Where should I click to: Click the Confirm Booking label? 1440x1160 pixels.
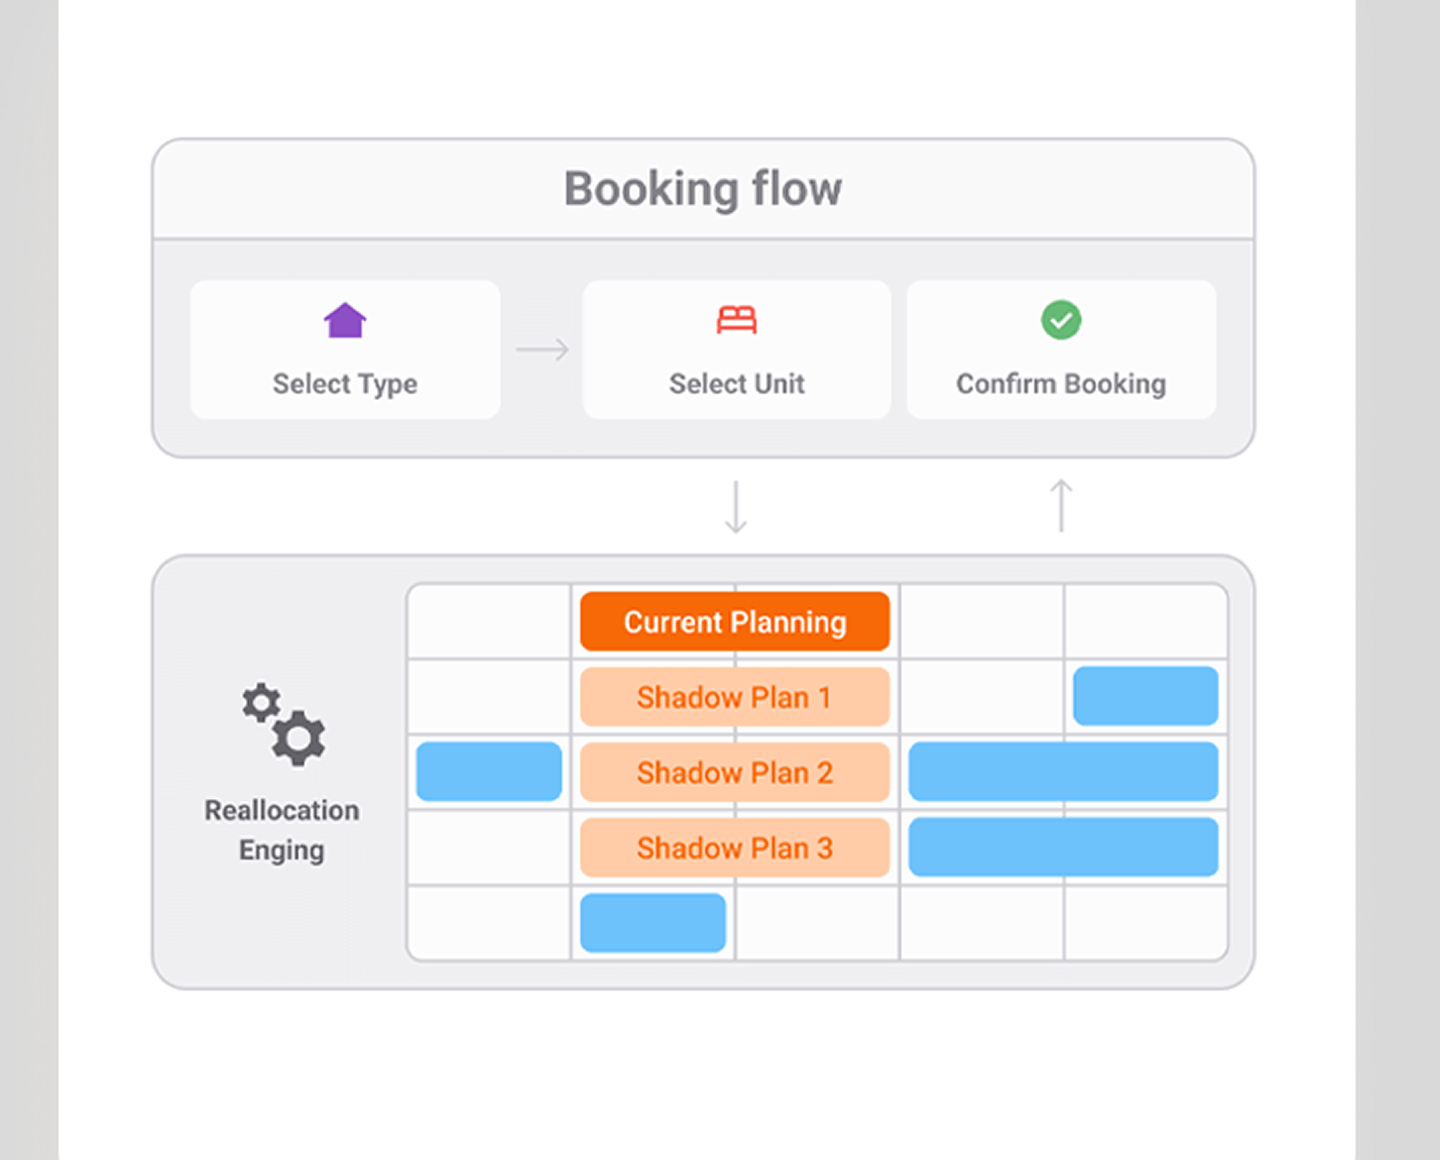point(1061,384)
